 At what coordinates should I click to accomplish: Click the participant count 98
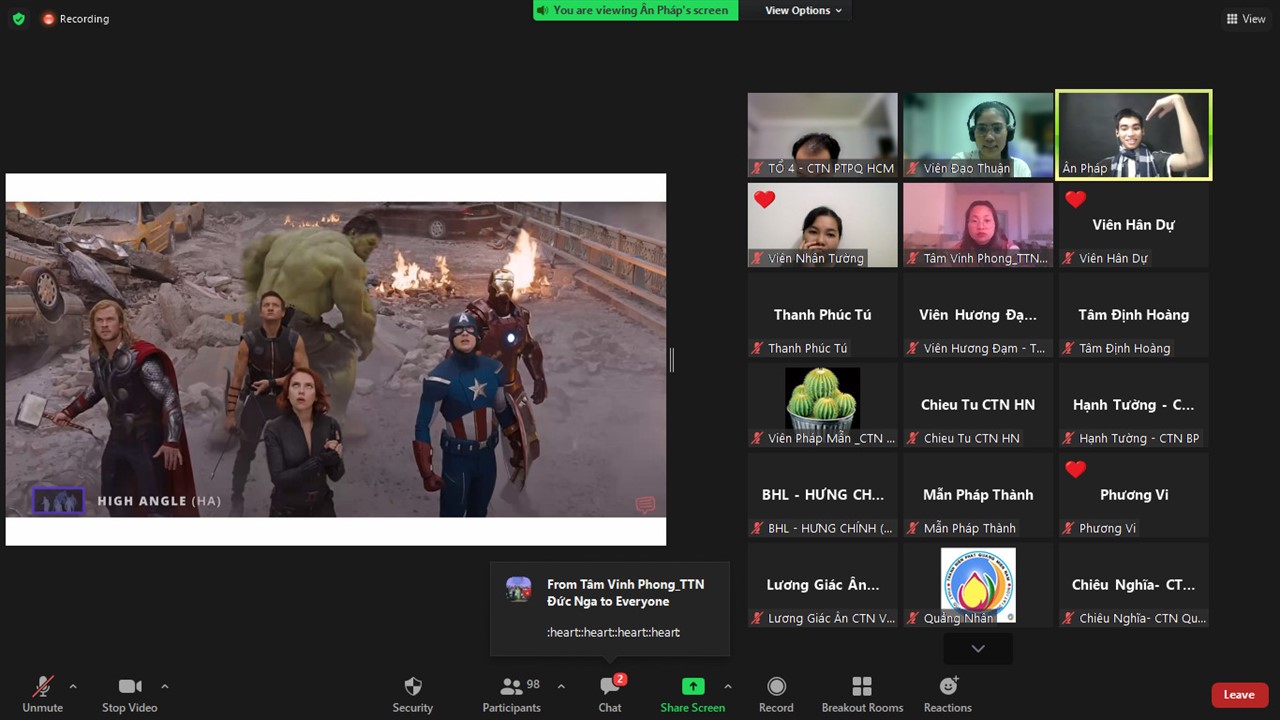(533, 685)
